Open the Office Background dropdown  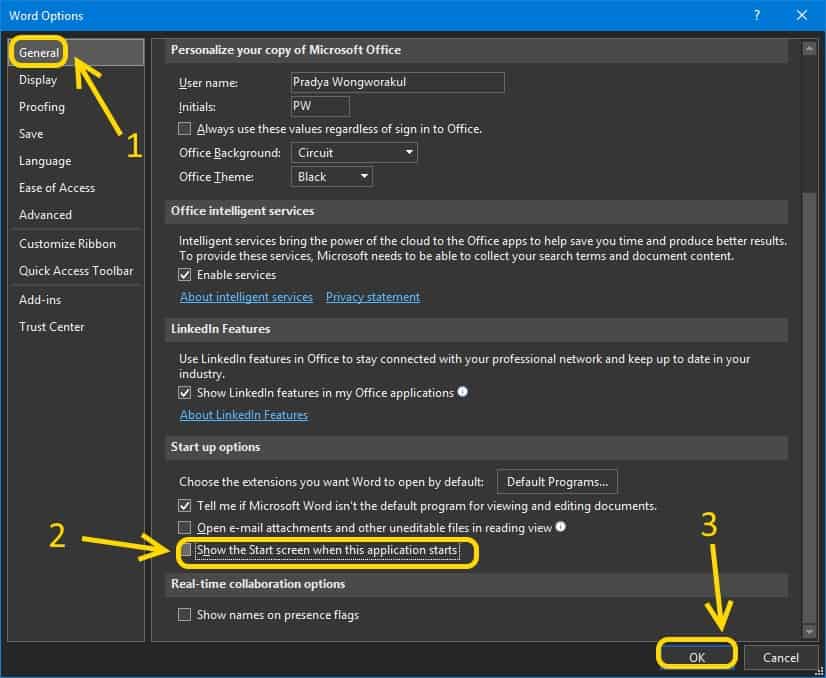[355, 153]
